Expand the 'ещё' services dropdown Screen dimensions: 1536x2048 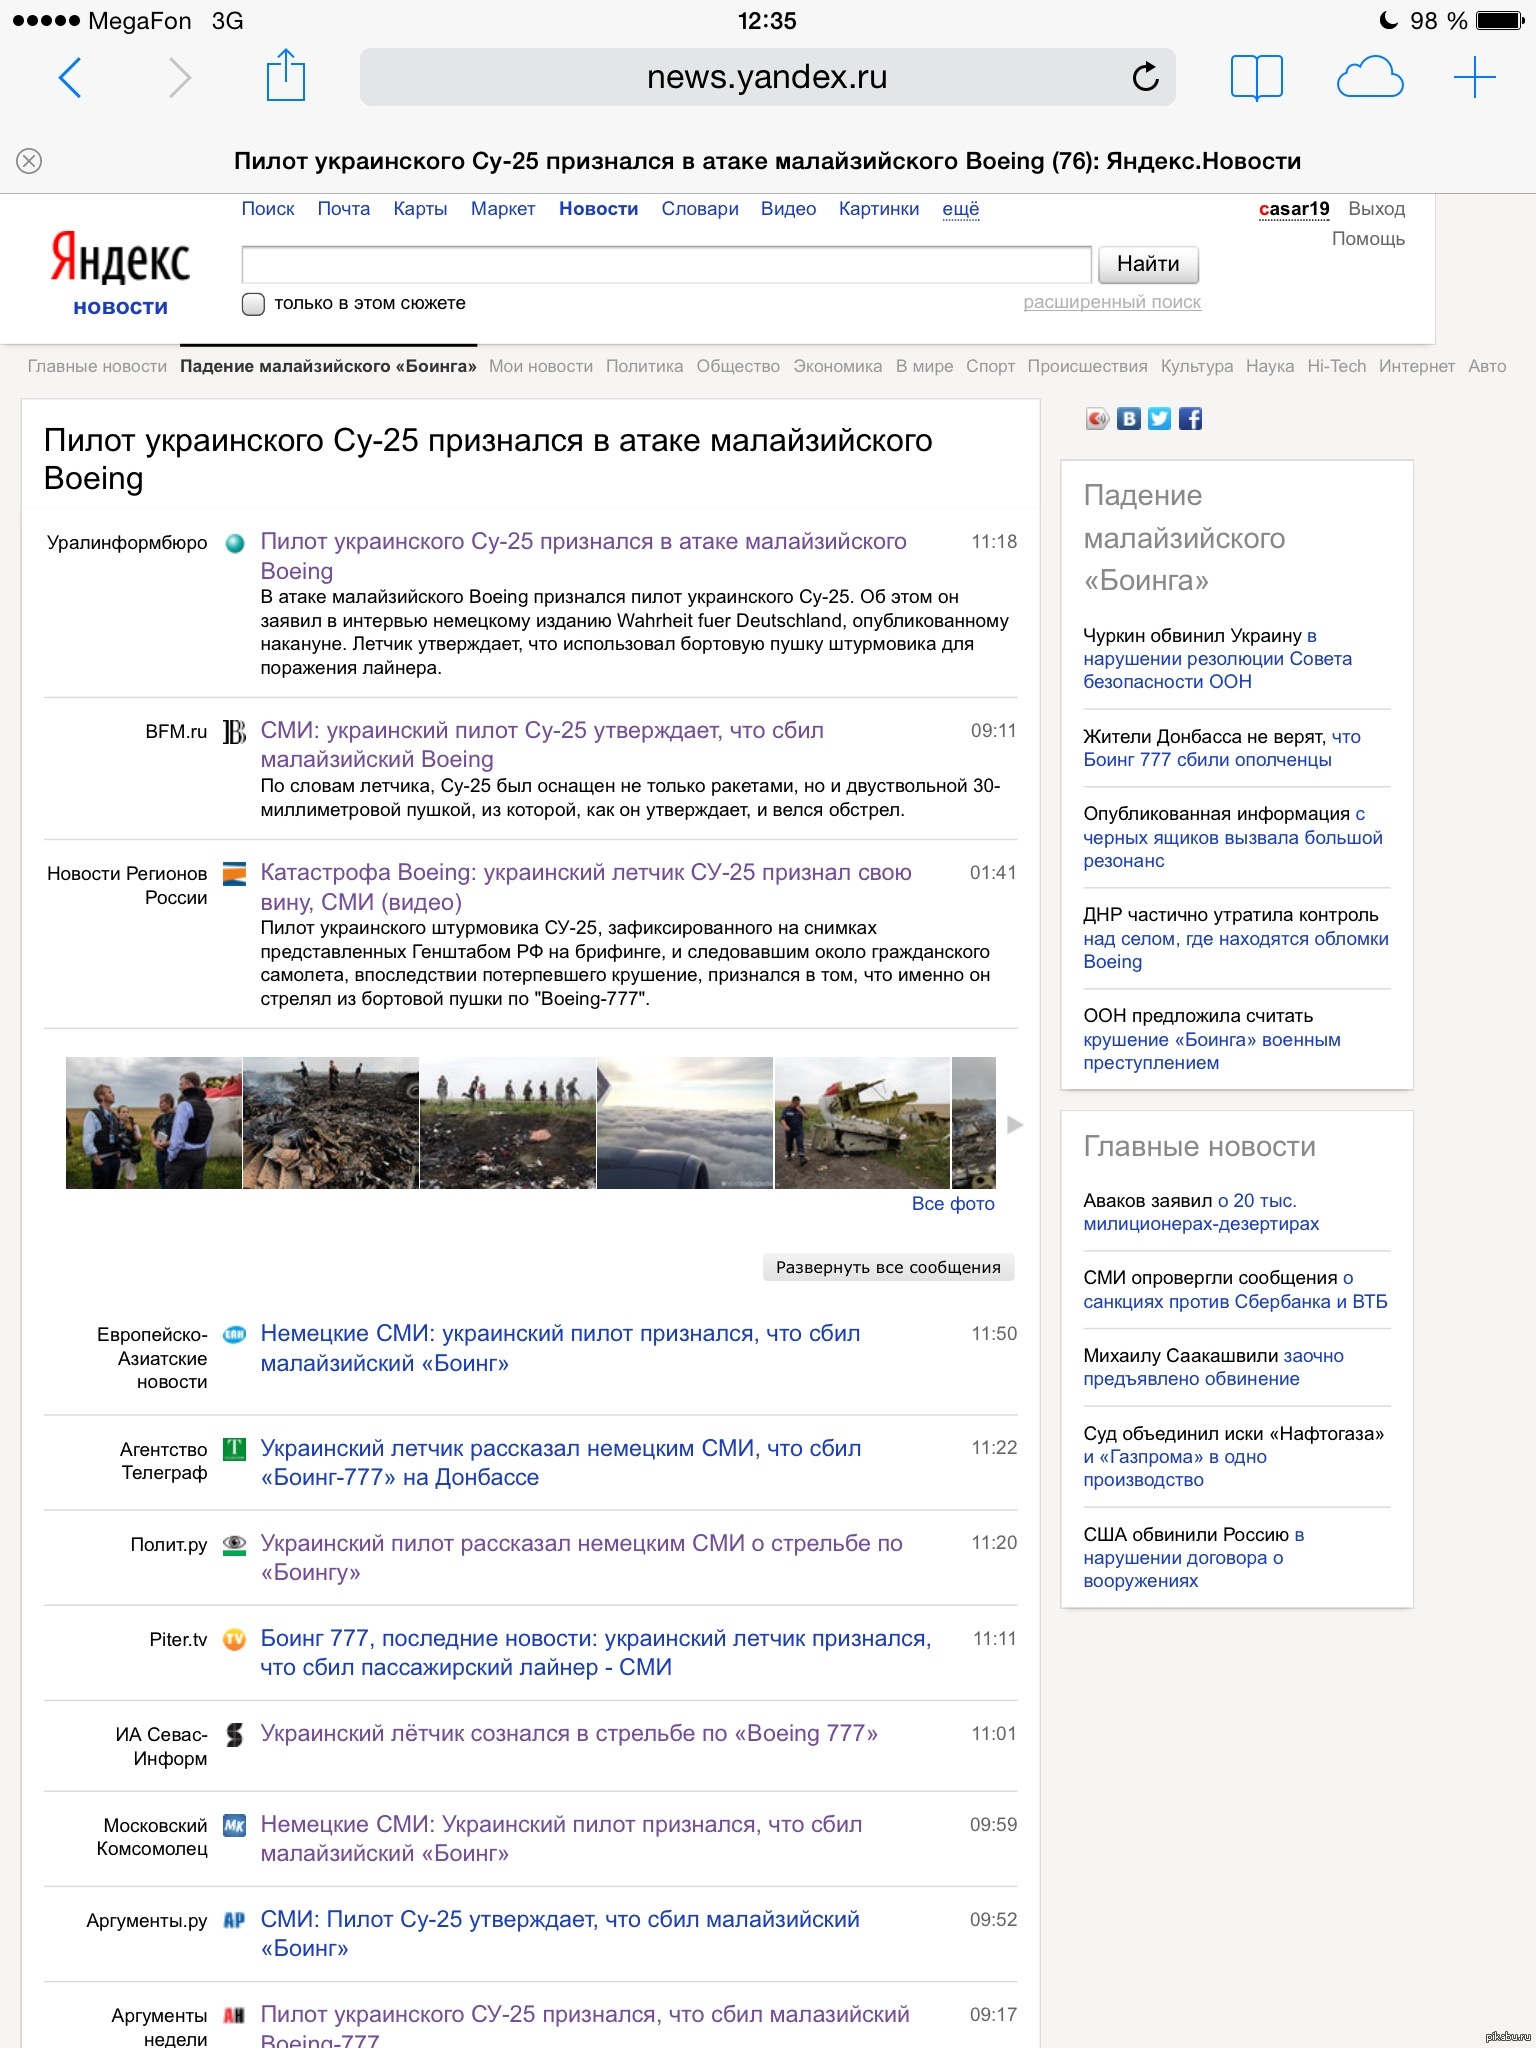[x=961, y=209]
